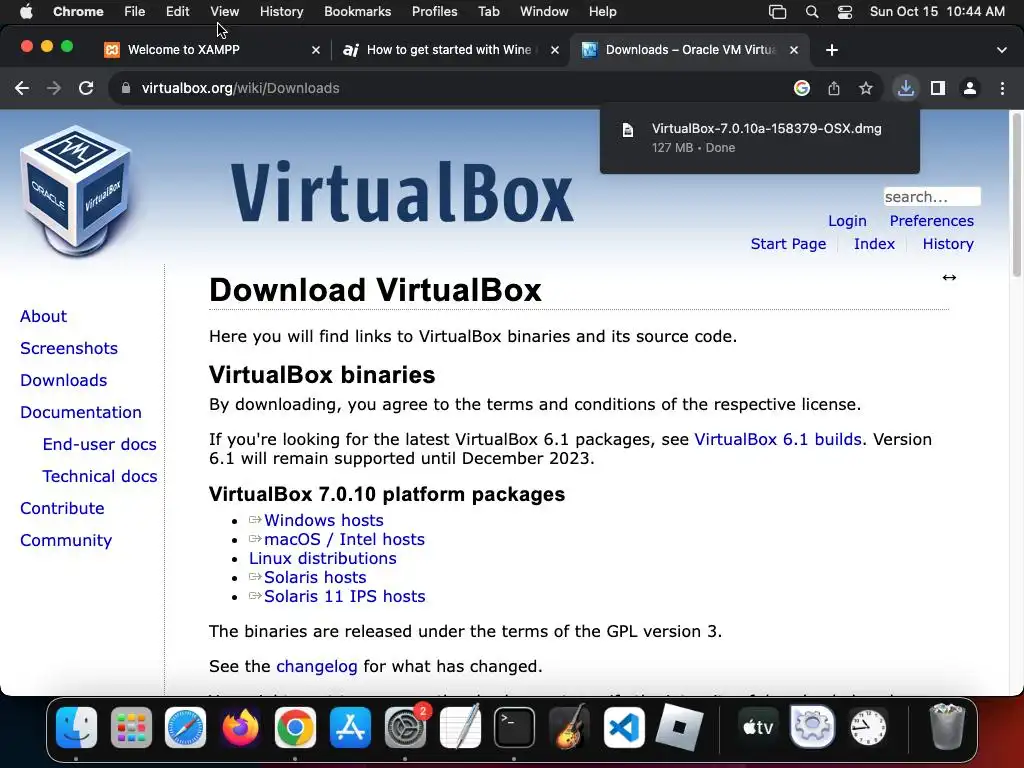
Task: Click the address bar lock icon
Action: pos(126,88)
